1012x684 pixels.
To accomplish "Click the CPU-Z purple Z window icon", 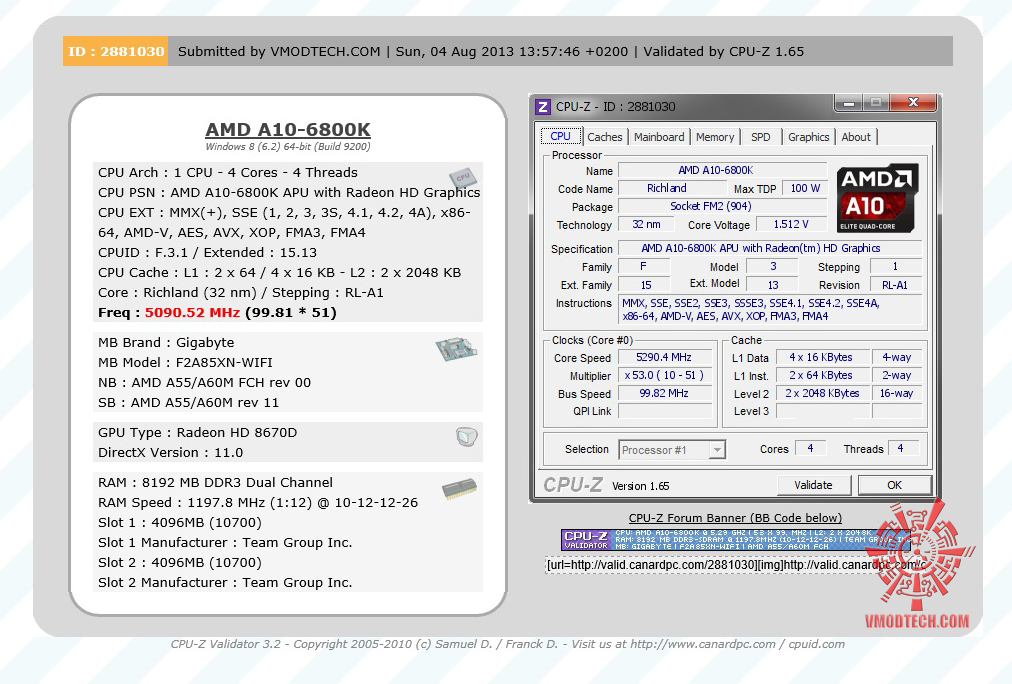I will (543, 106).
